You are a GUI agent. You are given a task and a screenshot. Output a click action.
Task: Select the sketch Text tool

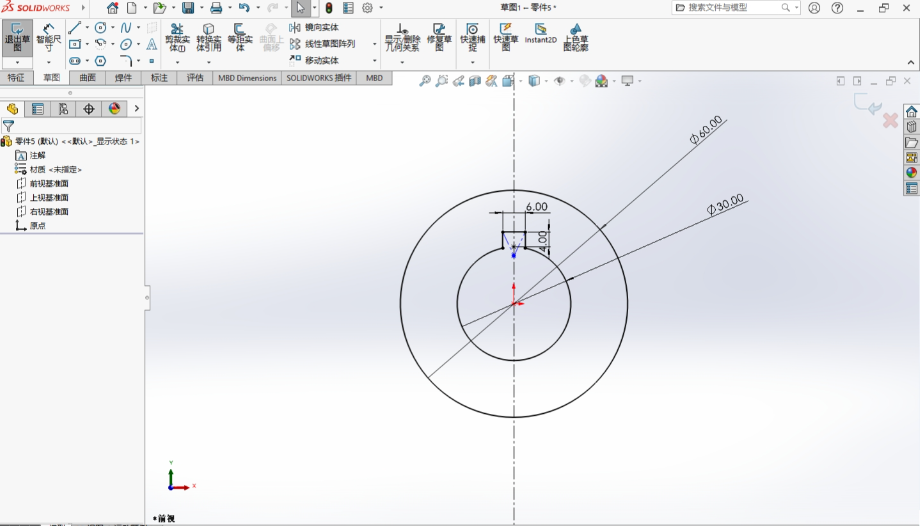point(151,44)
